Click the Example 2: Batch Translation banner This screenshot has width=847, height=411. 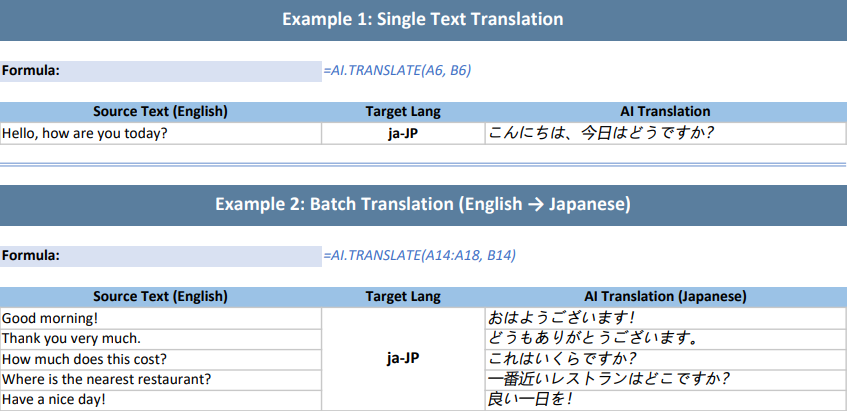click(423, 204)
